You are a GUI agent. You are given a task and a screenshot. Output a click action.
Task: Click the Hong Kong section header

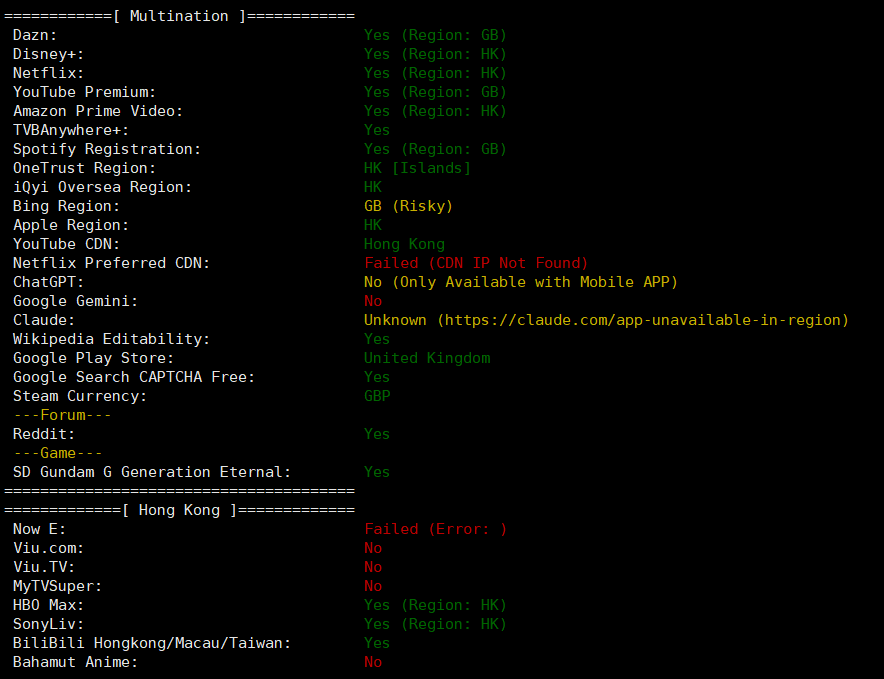(179, 510)
